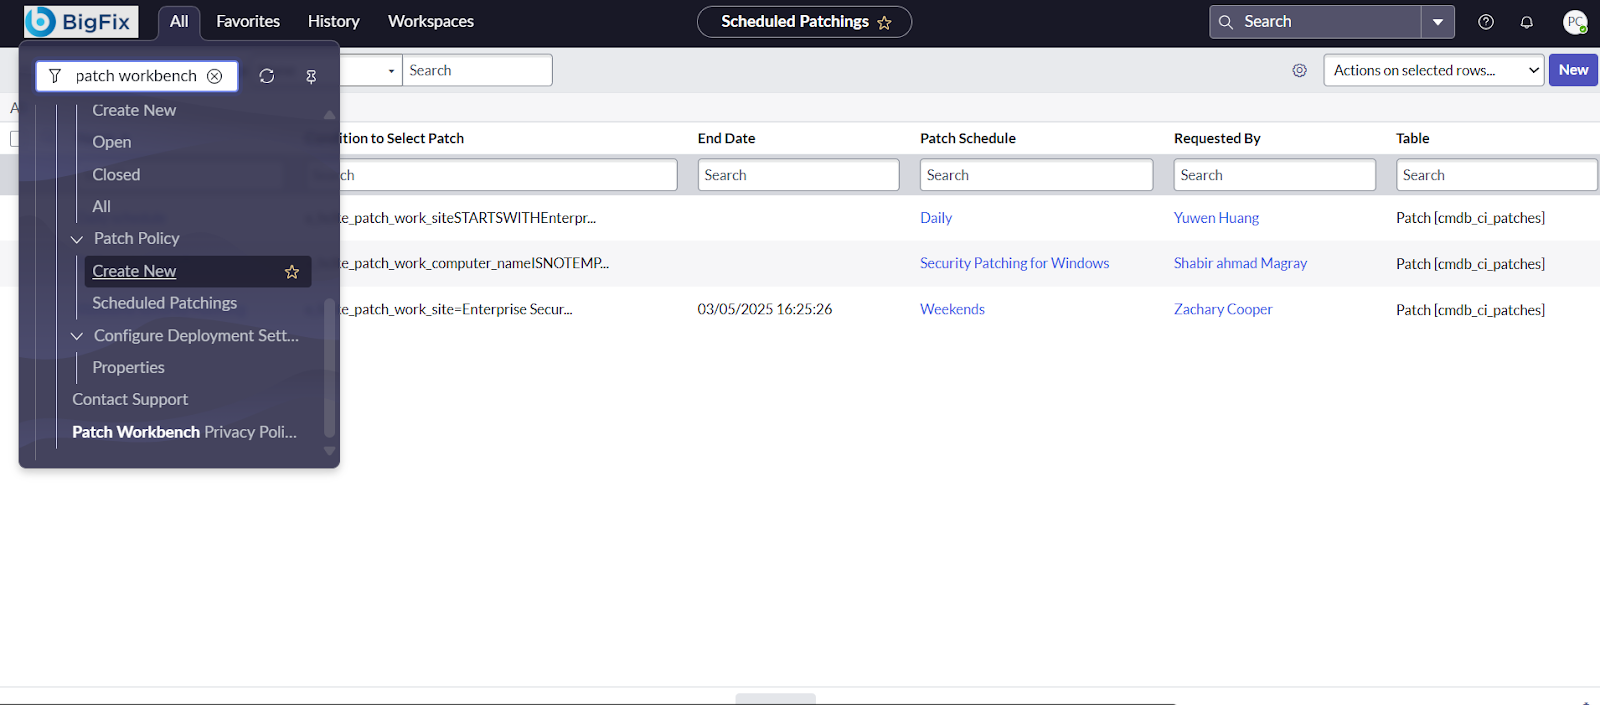This screenshot has width=1600, height=705.
Task: Sort by Table column header
Action: click(x=1413, y=138)
